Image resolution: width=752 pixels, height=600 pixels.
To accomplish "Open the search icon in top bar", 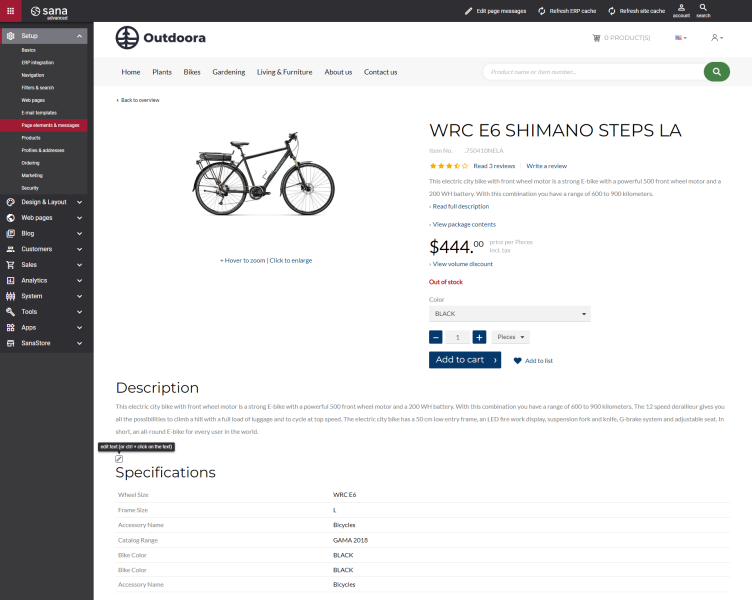I will pos(703,11).
